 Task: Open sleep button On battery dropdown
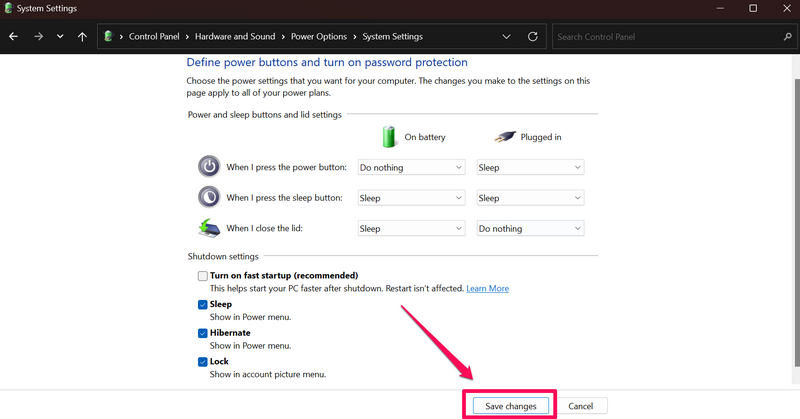pyautogui.click(x=411, y=198)
